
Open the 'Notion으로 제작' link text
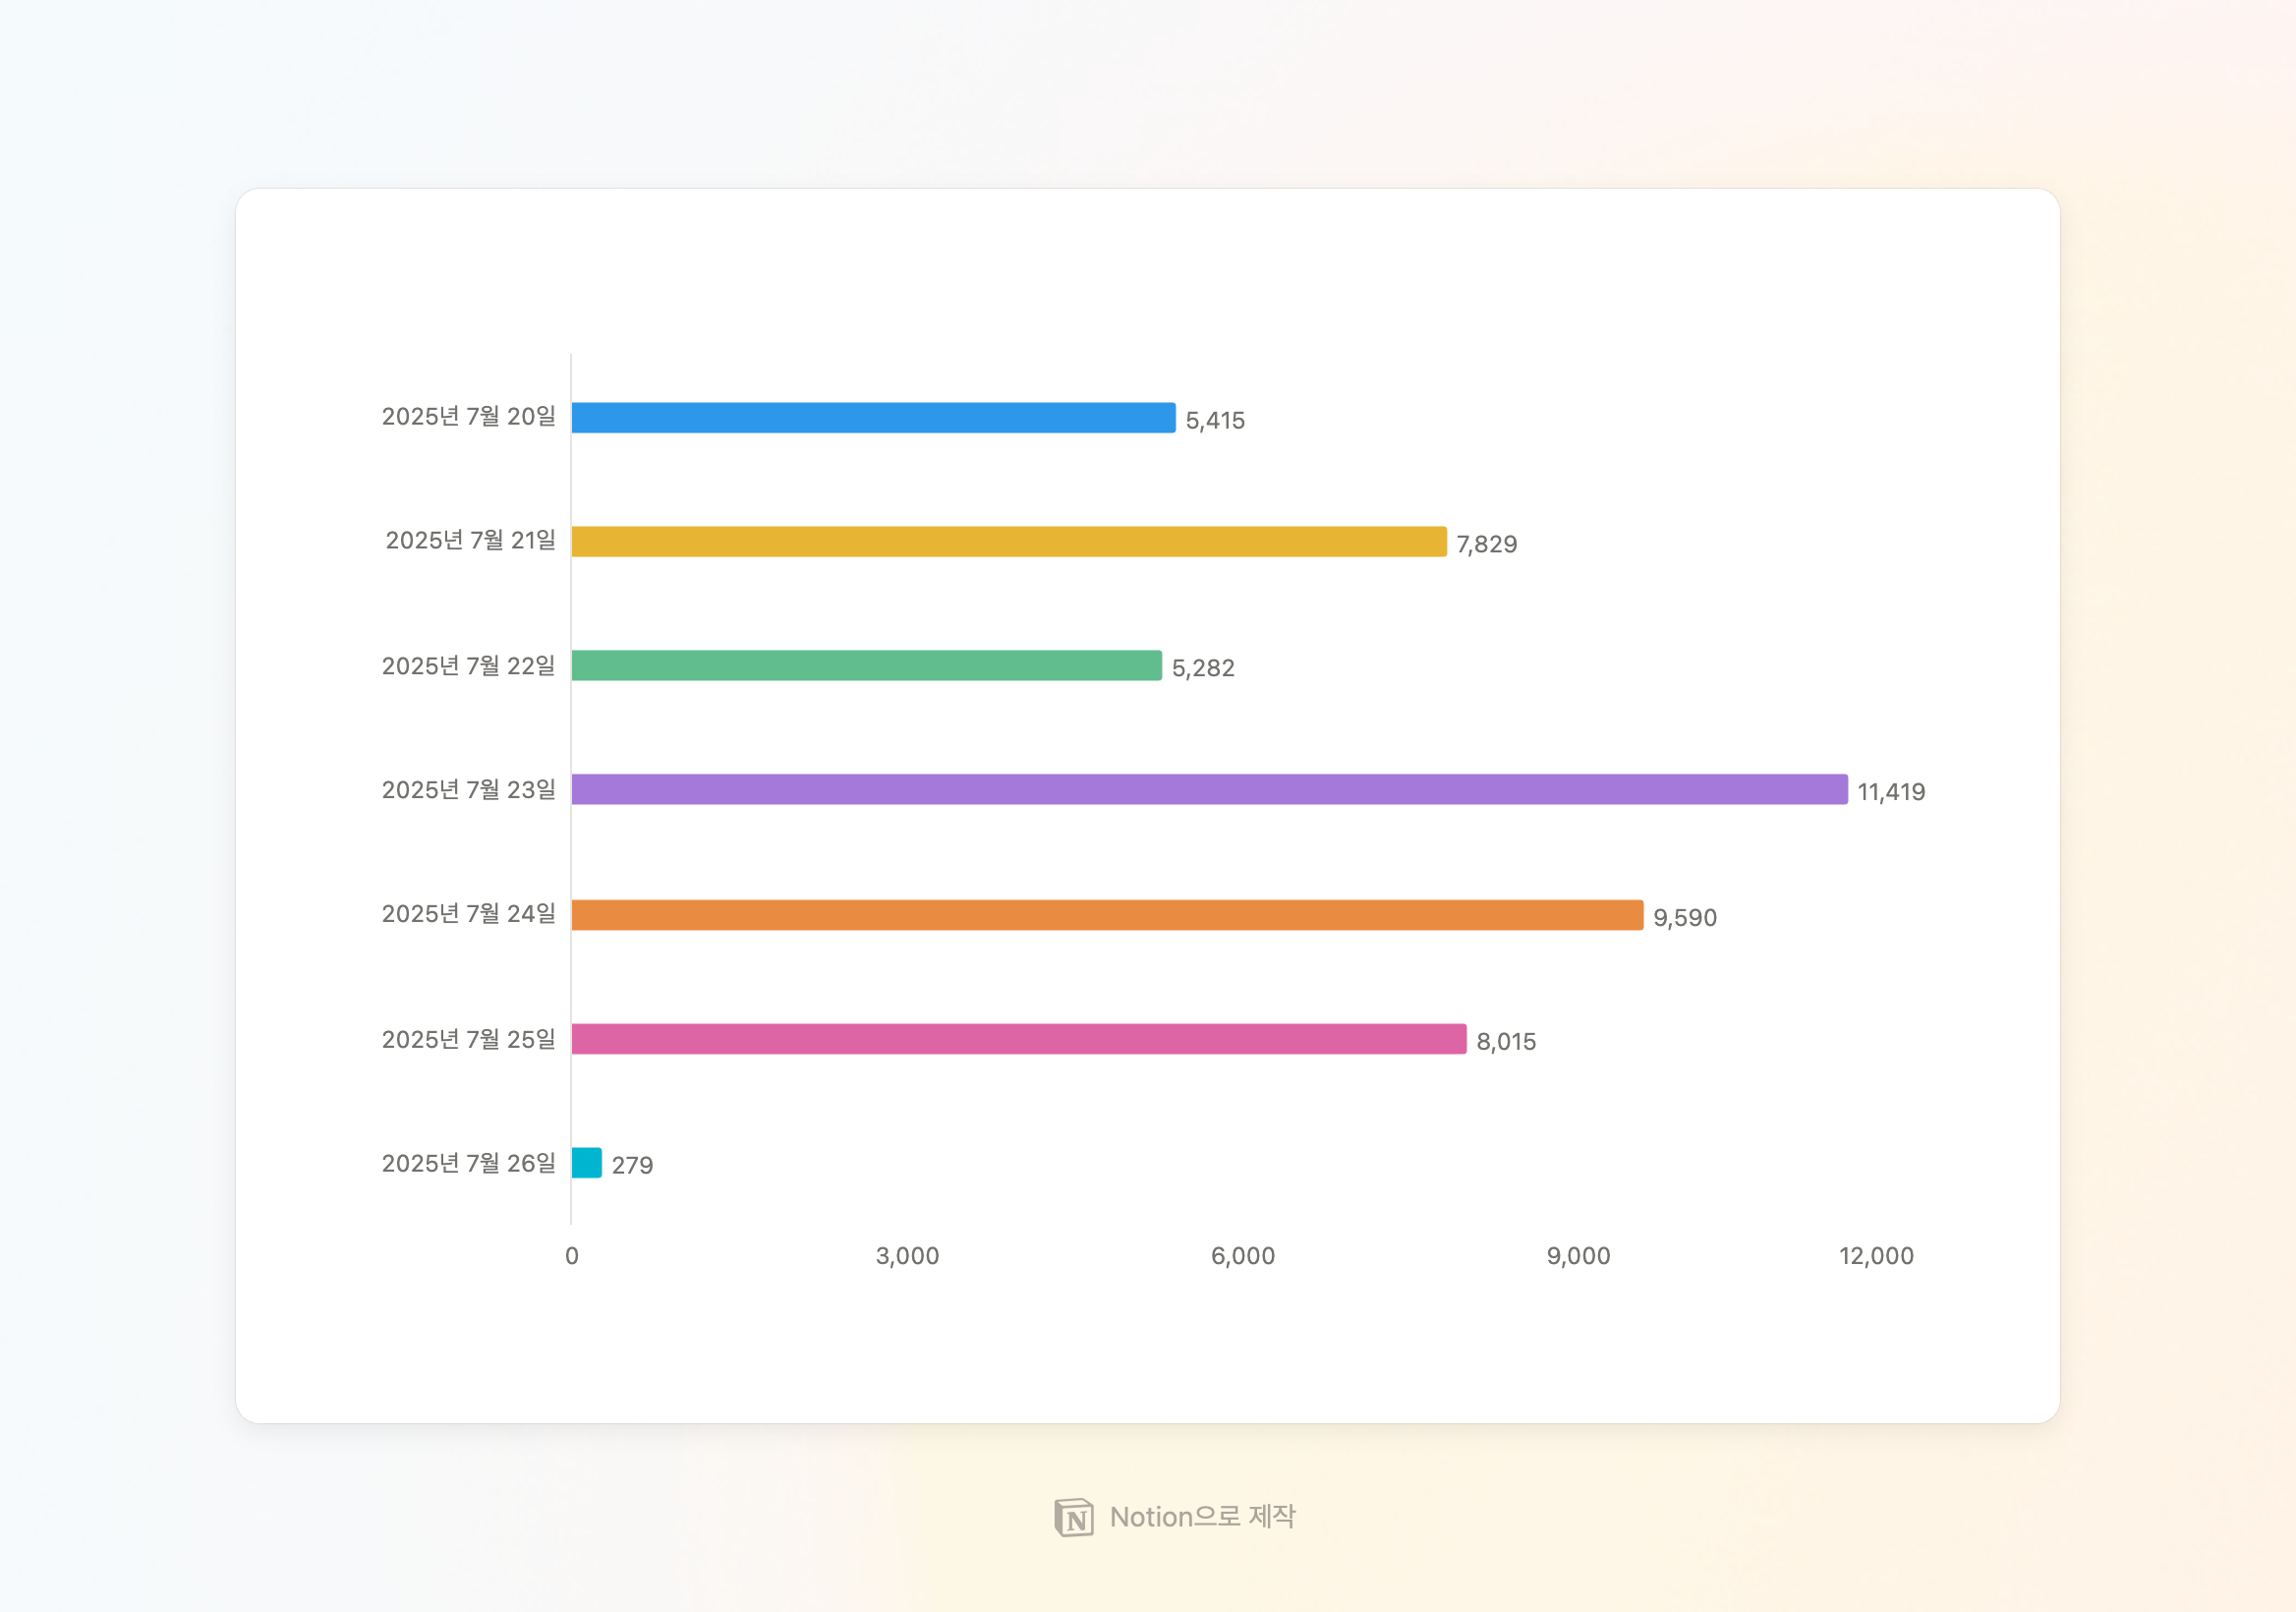coord(1202,1517)
